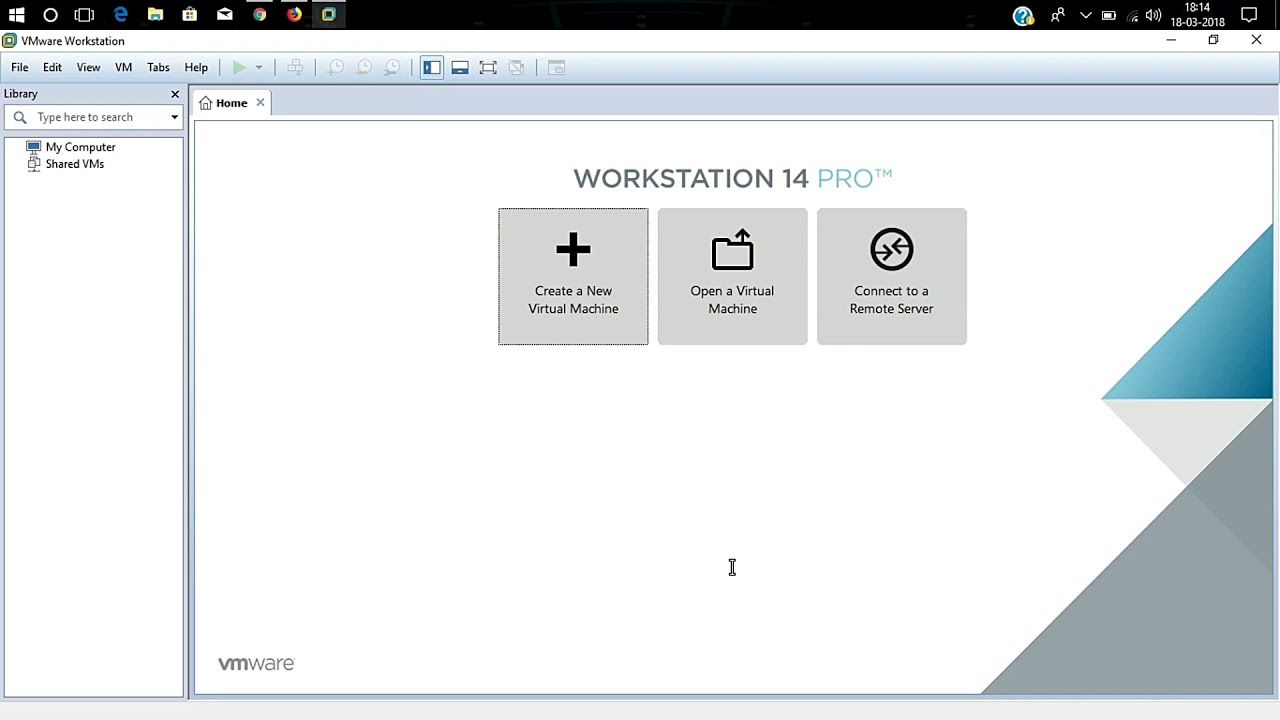Click the Cortana search circle icon
Screen dimensions: 1280x720
(x=50, y=15)
